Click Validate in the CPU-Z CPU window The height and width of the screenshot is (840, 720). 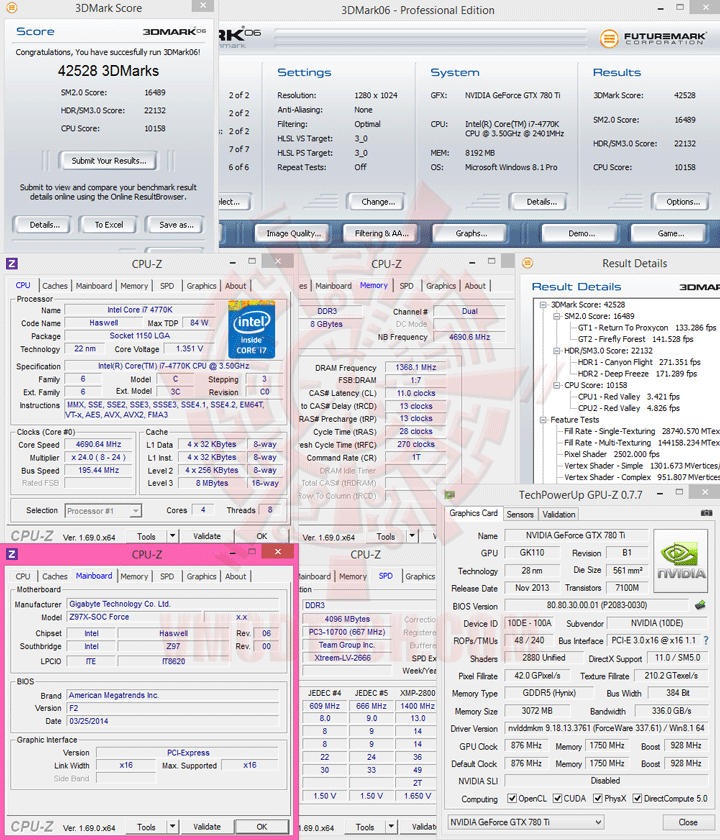(x=207, y=536)
